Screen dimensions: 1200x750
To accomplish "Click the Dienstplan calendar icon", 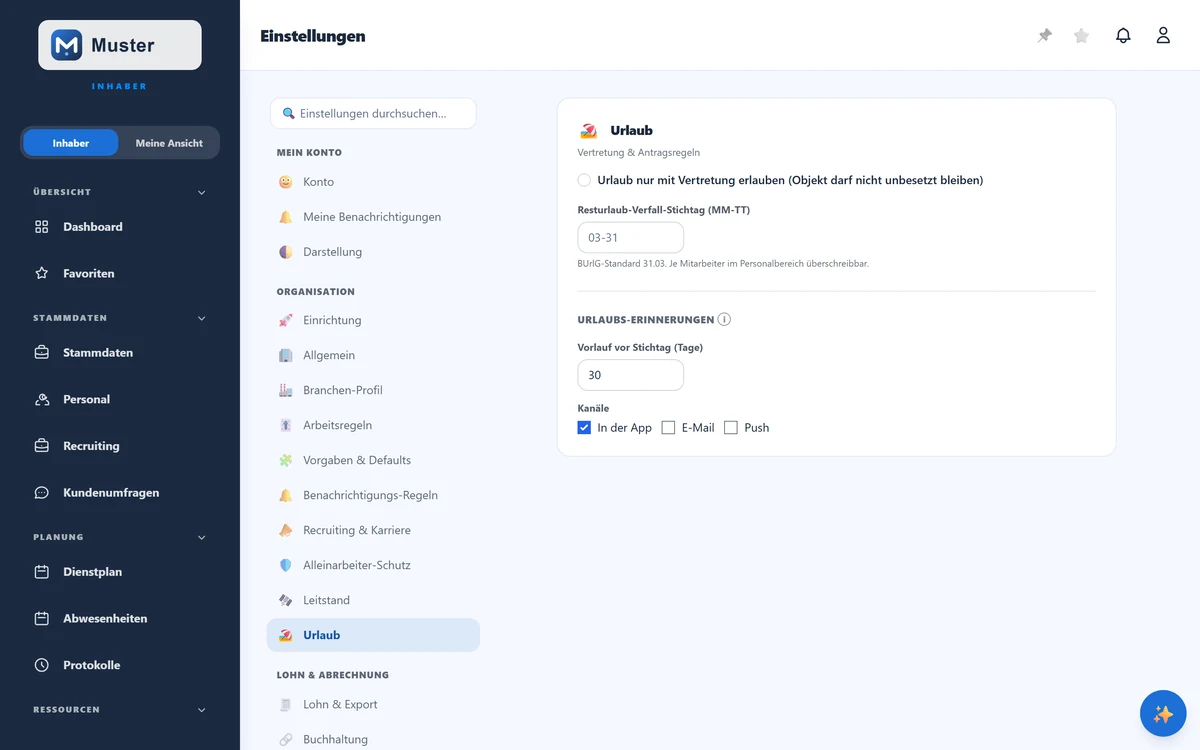I will click(42, 572).
